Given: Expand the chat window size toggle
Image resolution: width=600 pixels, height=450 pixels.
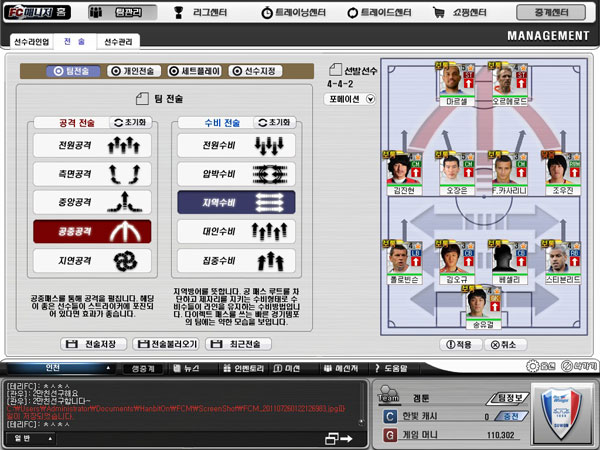Looking at the screenshot, I should point(339,438).
